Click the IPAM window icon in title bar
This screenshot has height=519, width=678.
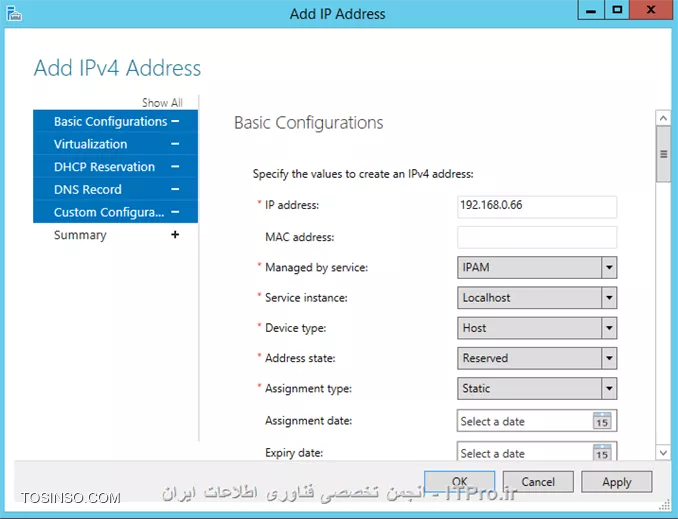(x=14, y=13)
